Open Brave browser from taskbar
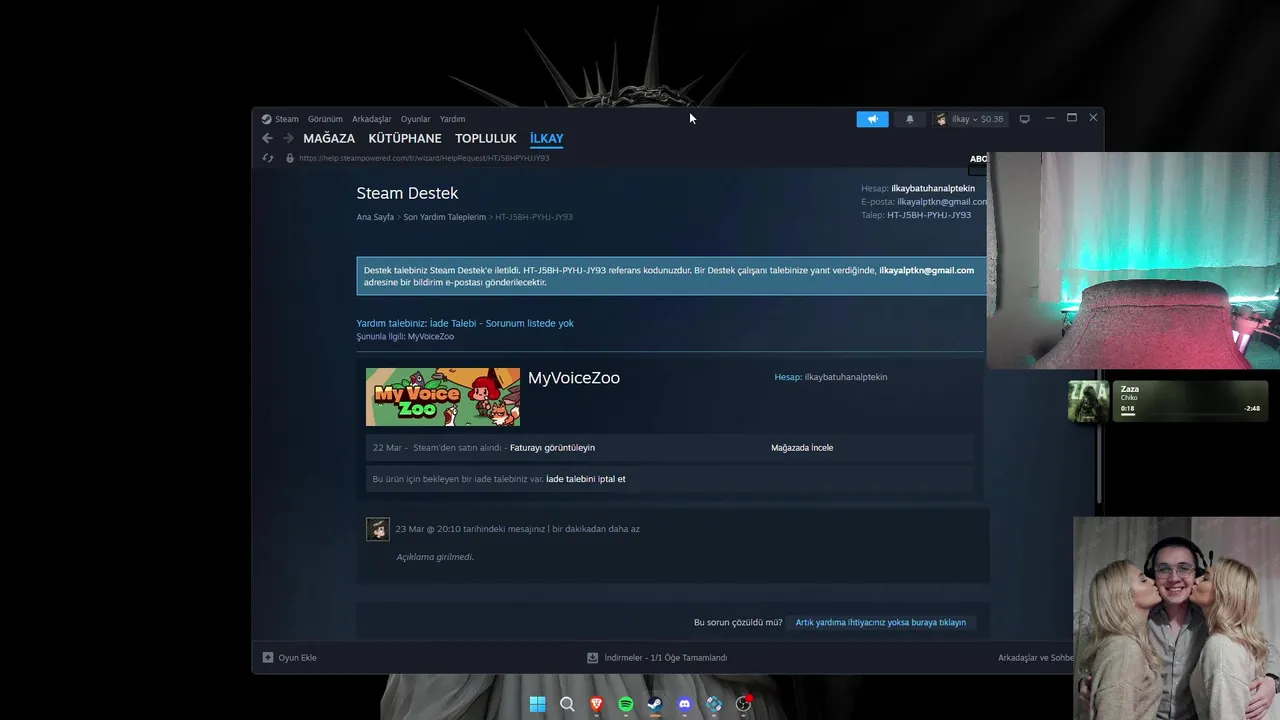The height and width of the screenshot is (720, 1280). [x=596, y=704]
